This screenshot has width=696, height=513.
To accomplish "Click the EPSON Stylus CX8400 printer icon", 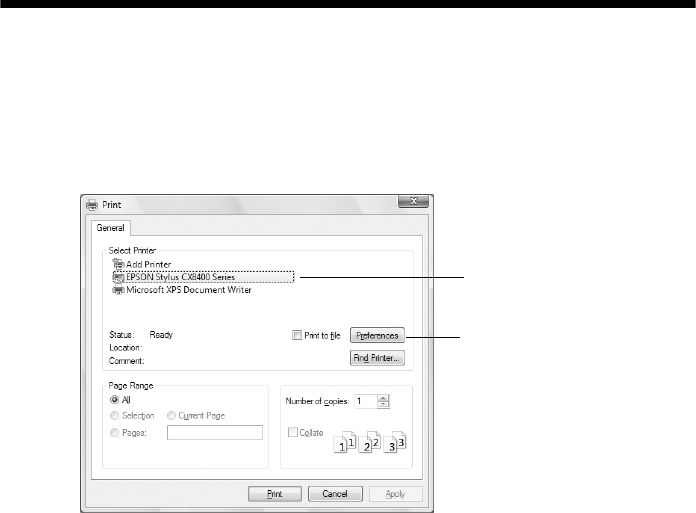I will (118, 277).
